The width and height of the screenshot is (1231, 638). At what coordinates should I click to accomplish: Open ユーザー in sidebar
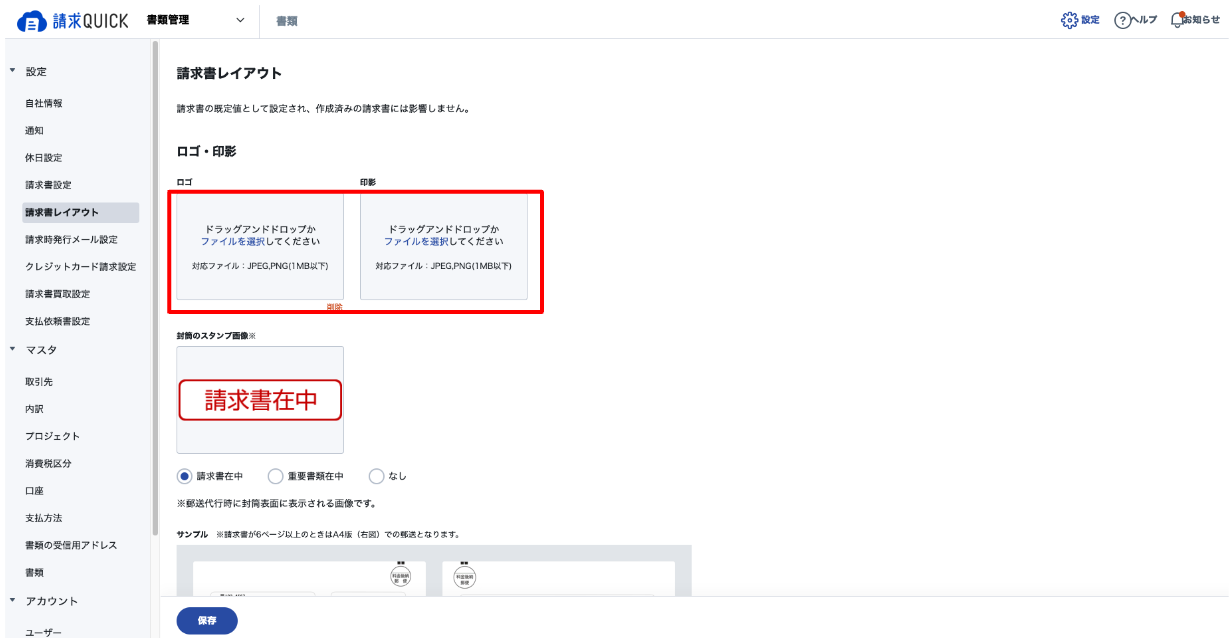[x=43, y=632]
